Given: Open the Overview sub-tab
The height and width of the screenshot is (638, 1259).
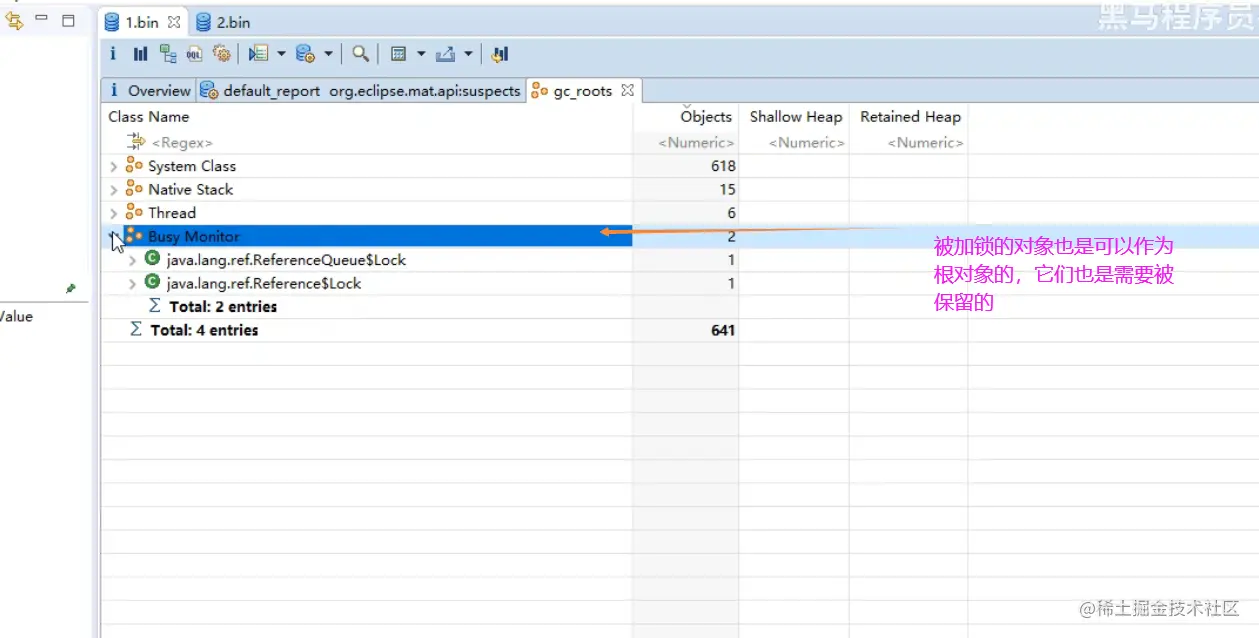Looking at the screenshot, I should pos(151,91).
